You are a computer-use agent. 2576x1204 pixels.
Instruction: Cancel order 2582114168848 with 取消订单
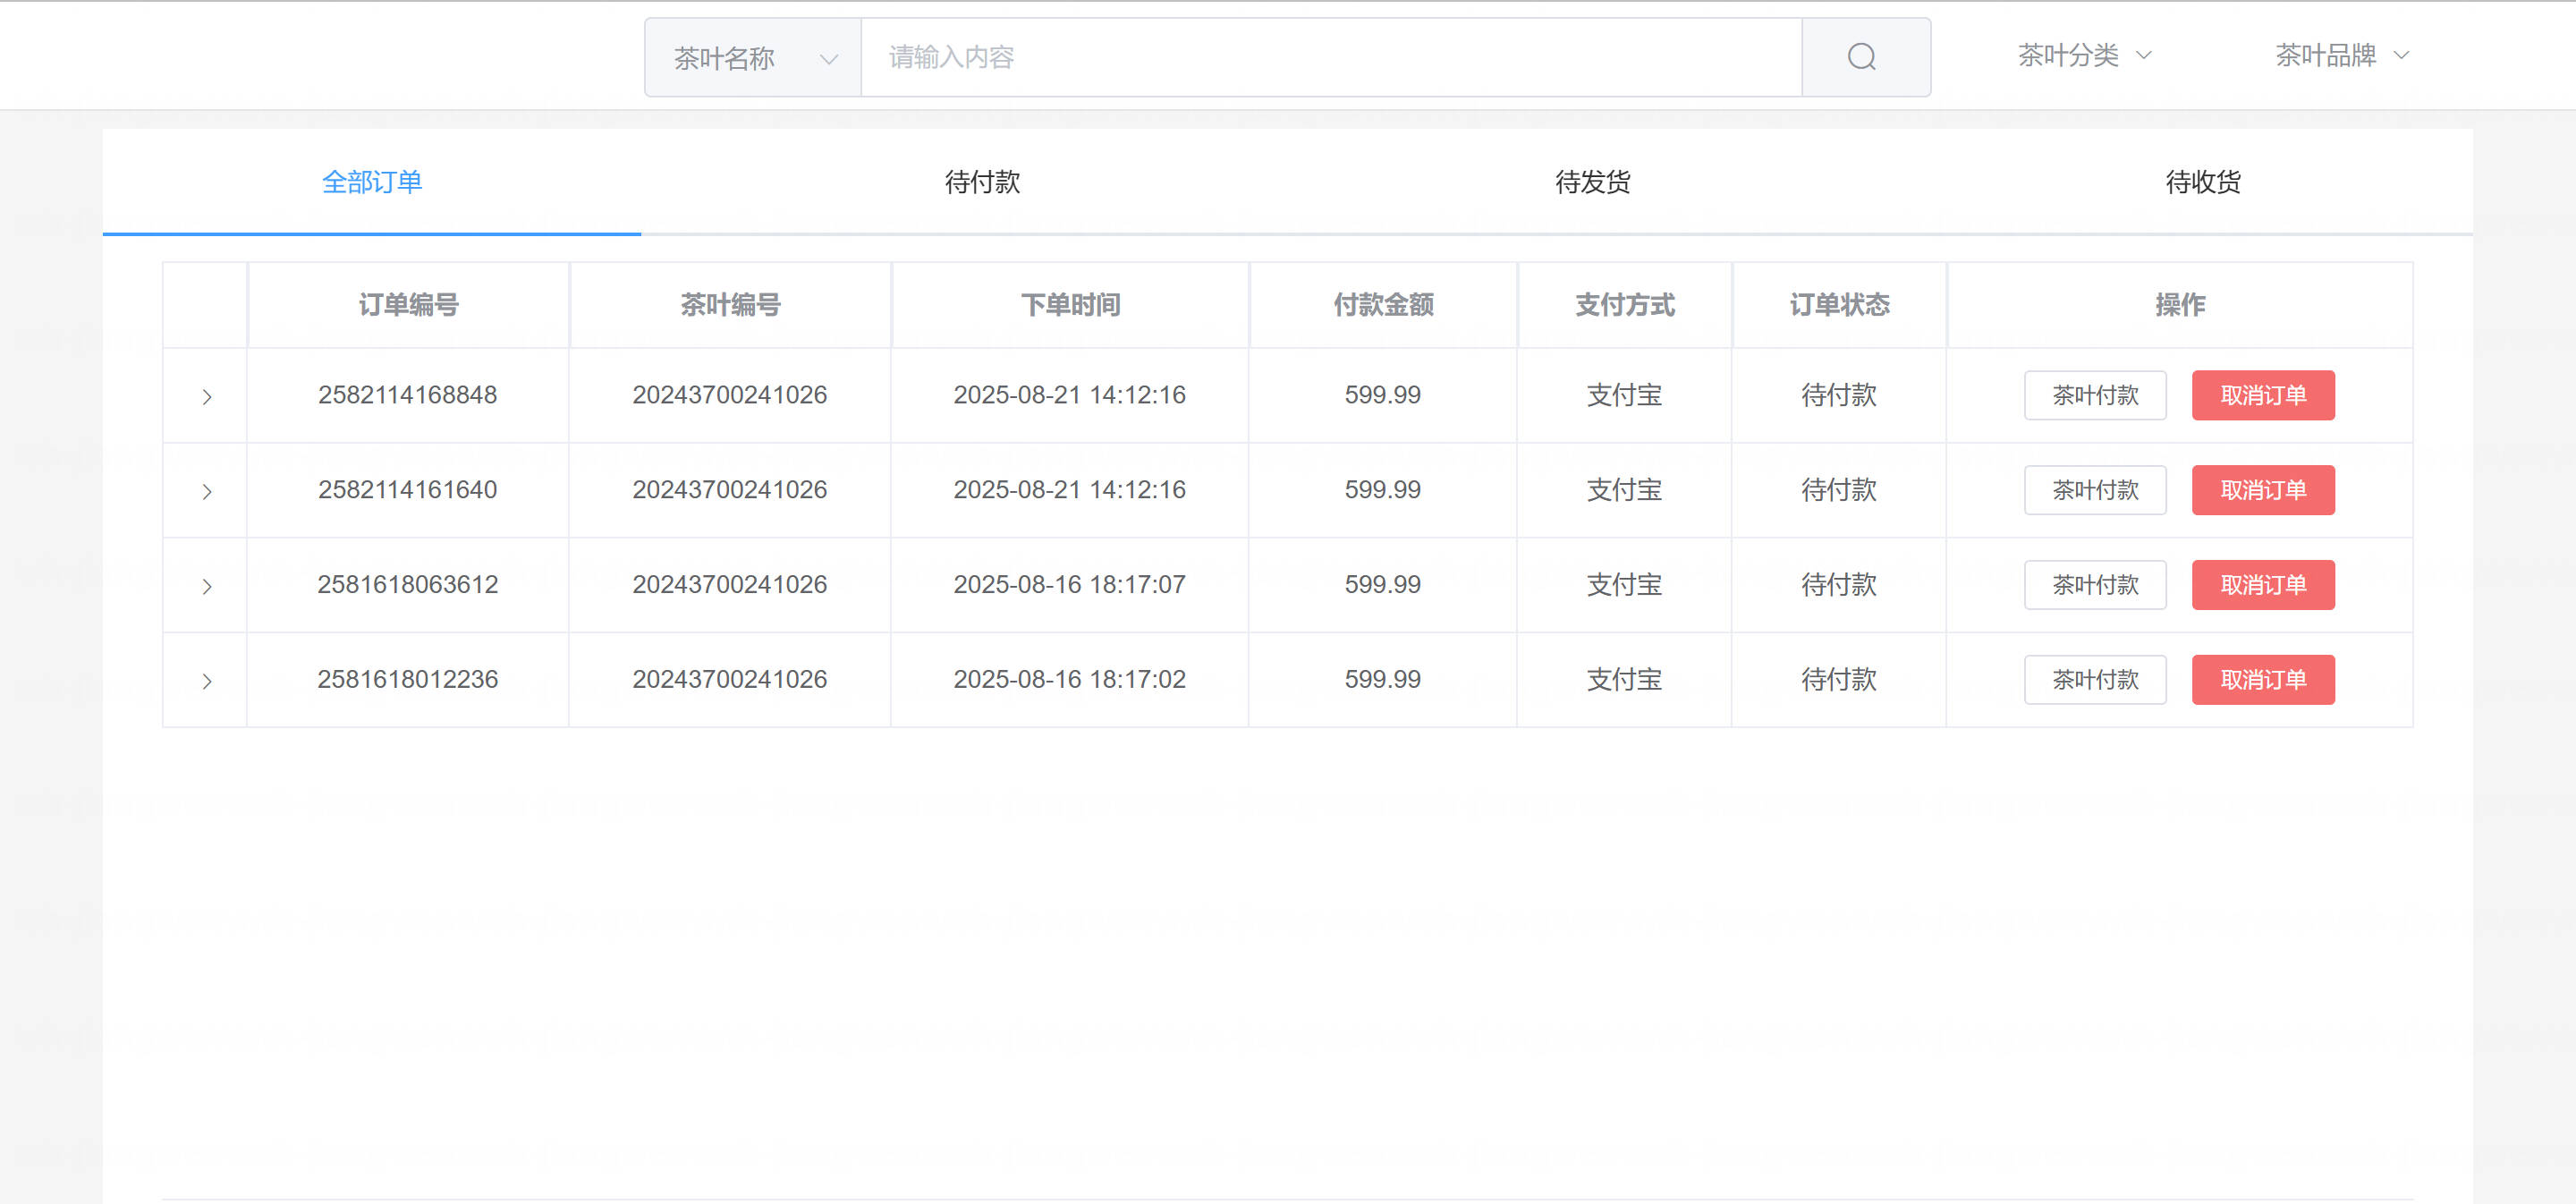[2262, 395]
